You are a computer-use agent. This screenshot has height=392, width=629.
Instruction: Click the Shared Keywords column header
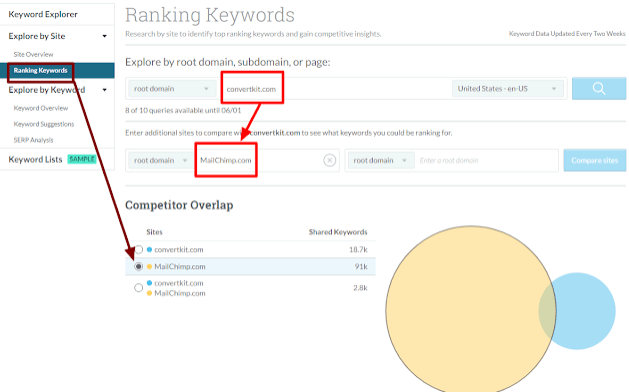click(x=338, y=232)
